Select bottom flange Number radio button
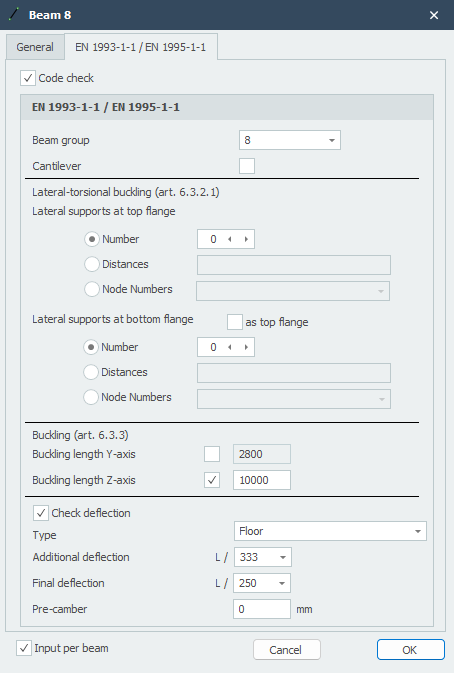The height and width of the screenshot is (673, 454). pos(91,347)
